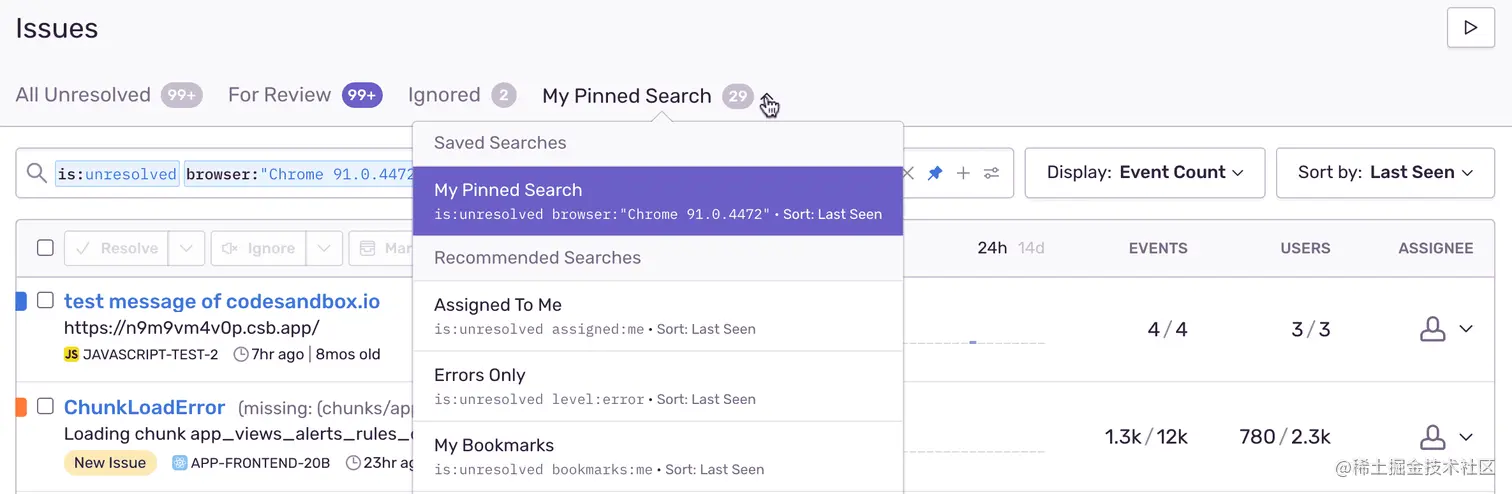Screen dimensions: 1512x494
Task: Check the select-all issues checkbox
Action: coord(45,248)
